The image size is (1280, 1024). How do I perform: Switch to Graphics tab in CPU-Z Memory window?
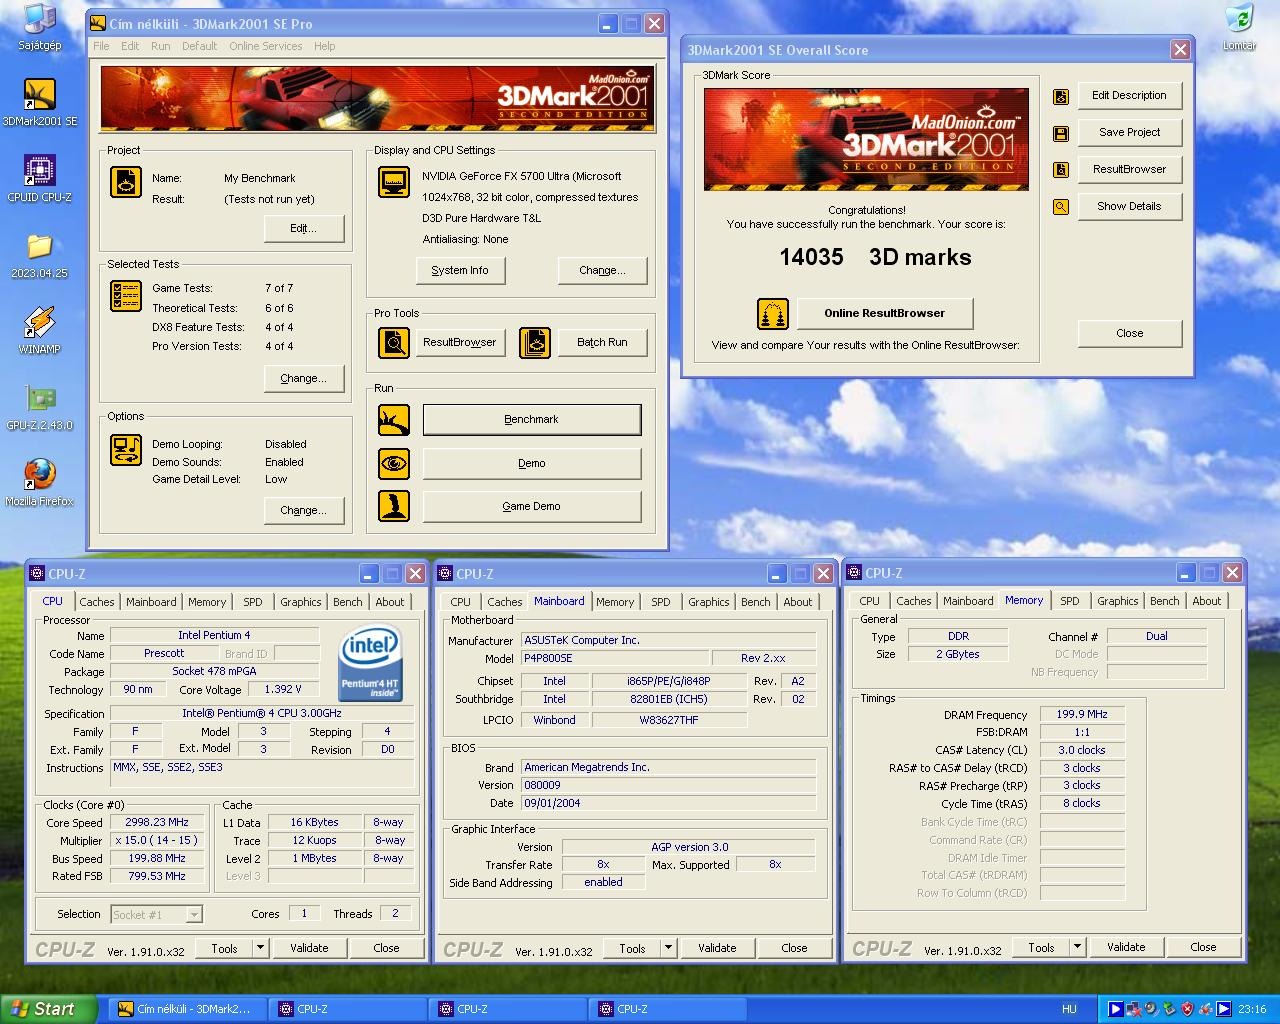tap(1117, 601)
